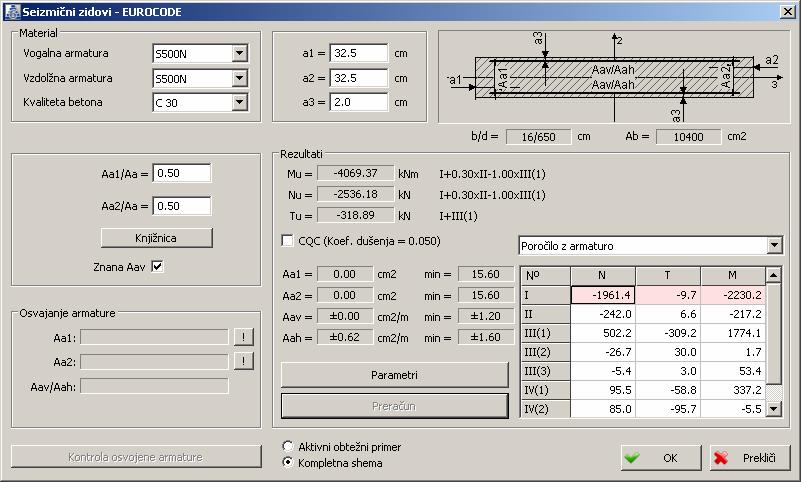
Task: Enable the CQC damping coefficient checkbox
Action: point(288,240)
